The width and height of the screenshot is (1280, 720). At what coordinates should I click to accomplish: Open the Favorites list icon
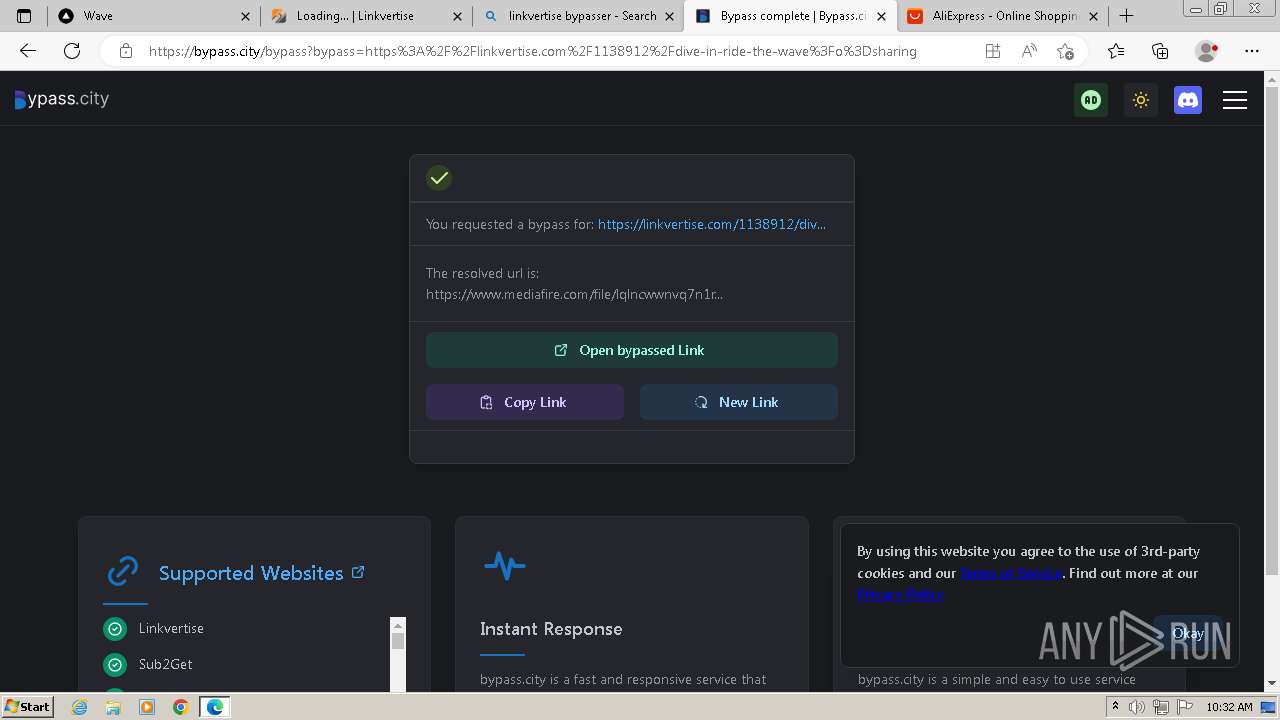point(1116,51)
